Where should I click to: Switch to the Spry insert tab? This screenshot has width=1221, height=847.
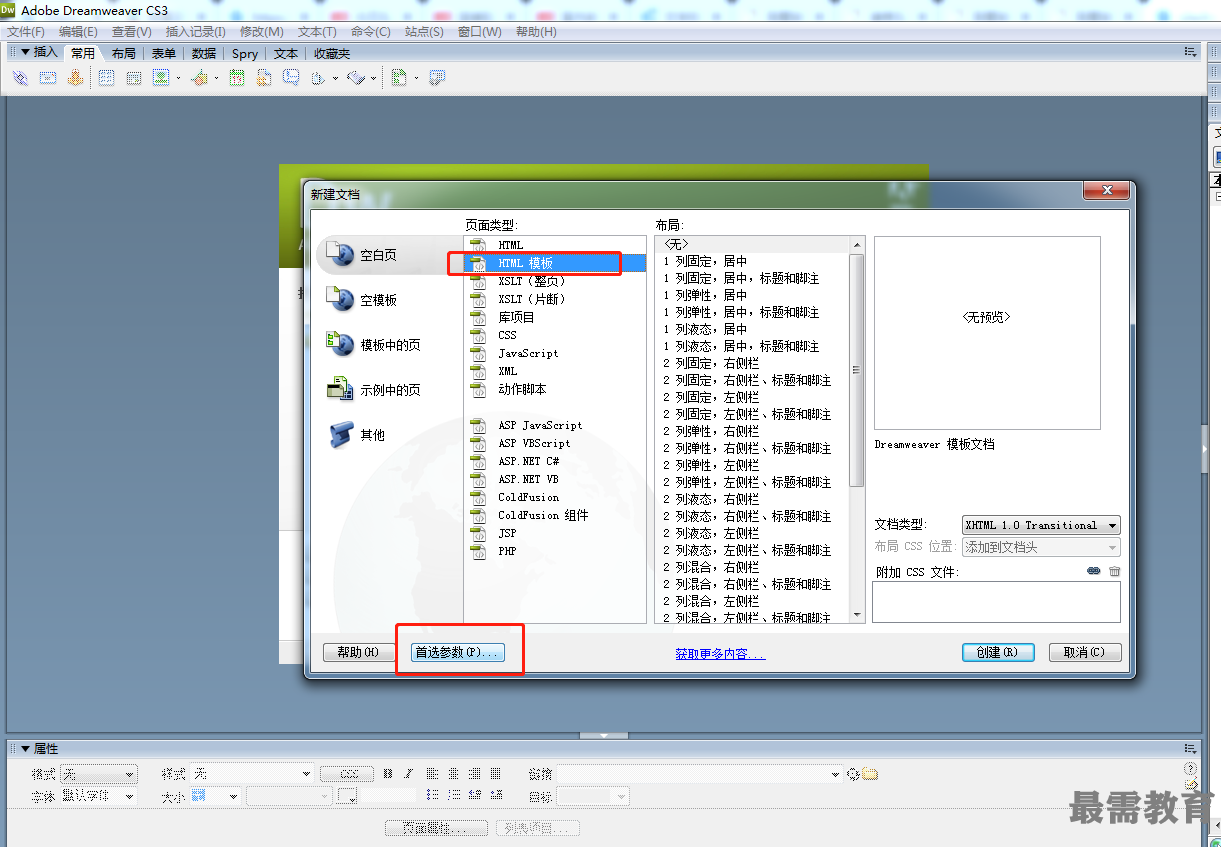tap(245, 53)
